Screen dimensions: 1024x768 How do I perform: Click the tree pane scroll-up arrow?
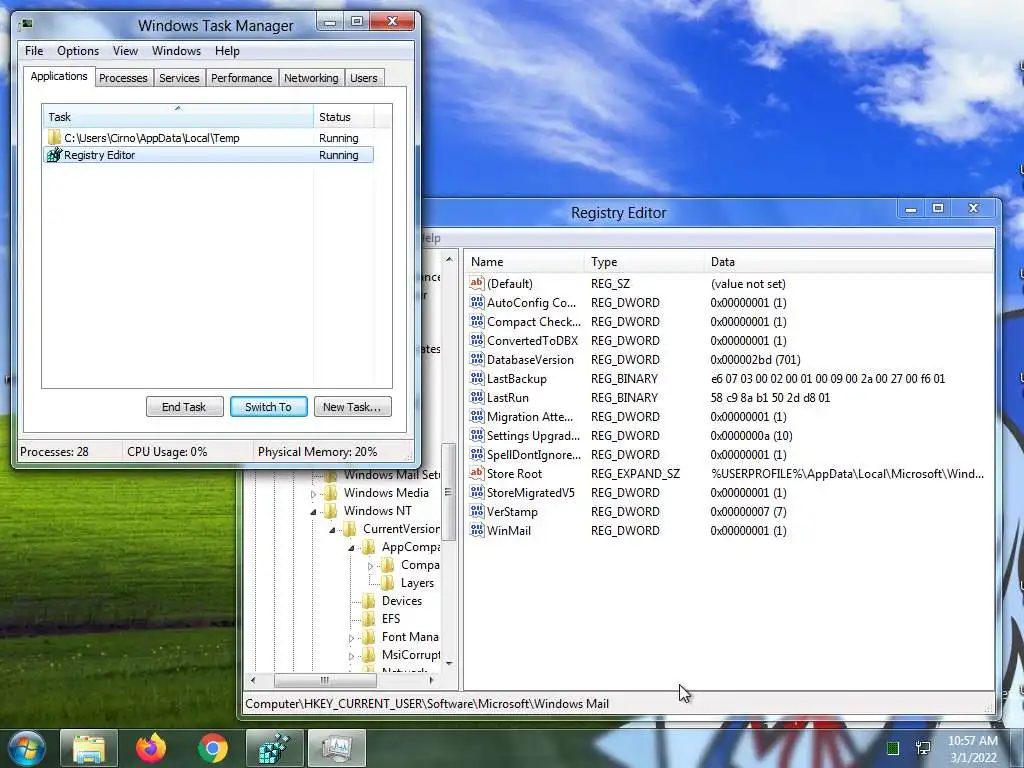pos(449,260)
